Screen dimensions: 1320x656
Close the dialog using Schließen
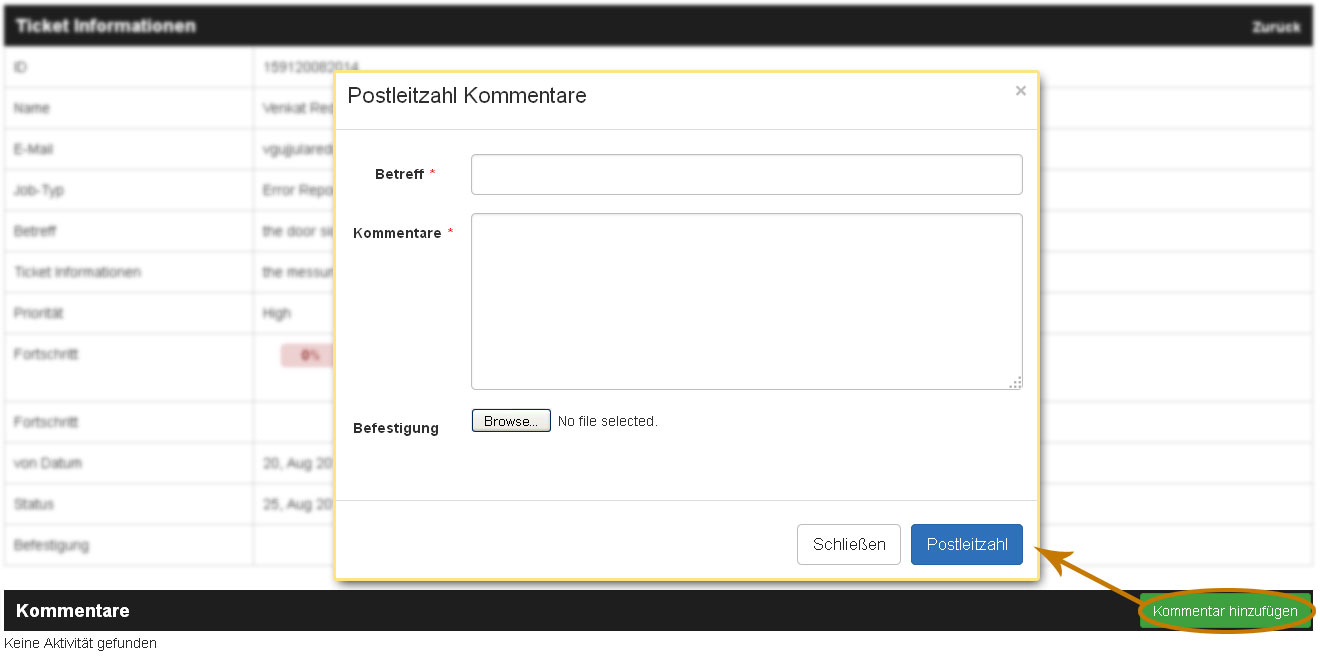(x=848, y=544)
